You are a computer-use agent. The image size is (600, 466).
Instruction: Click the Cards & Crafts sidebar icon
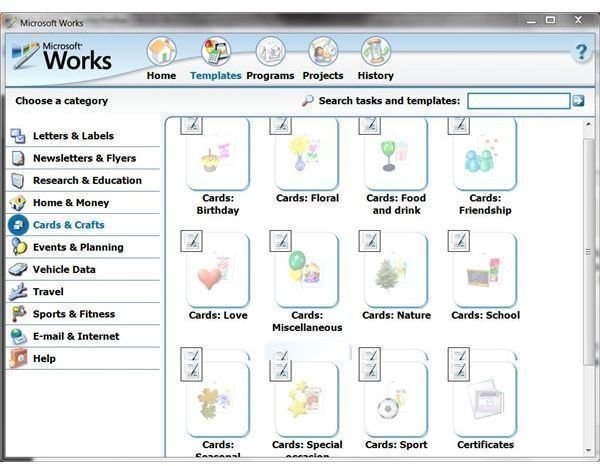(18, 225)
